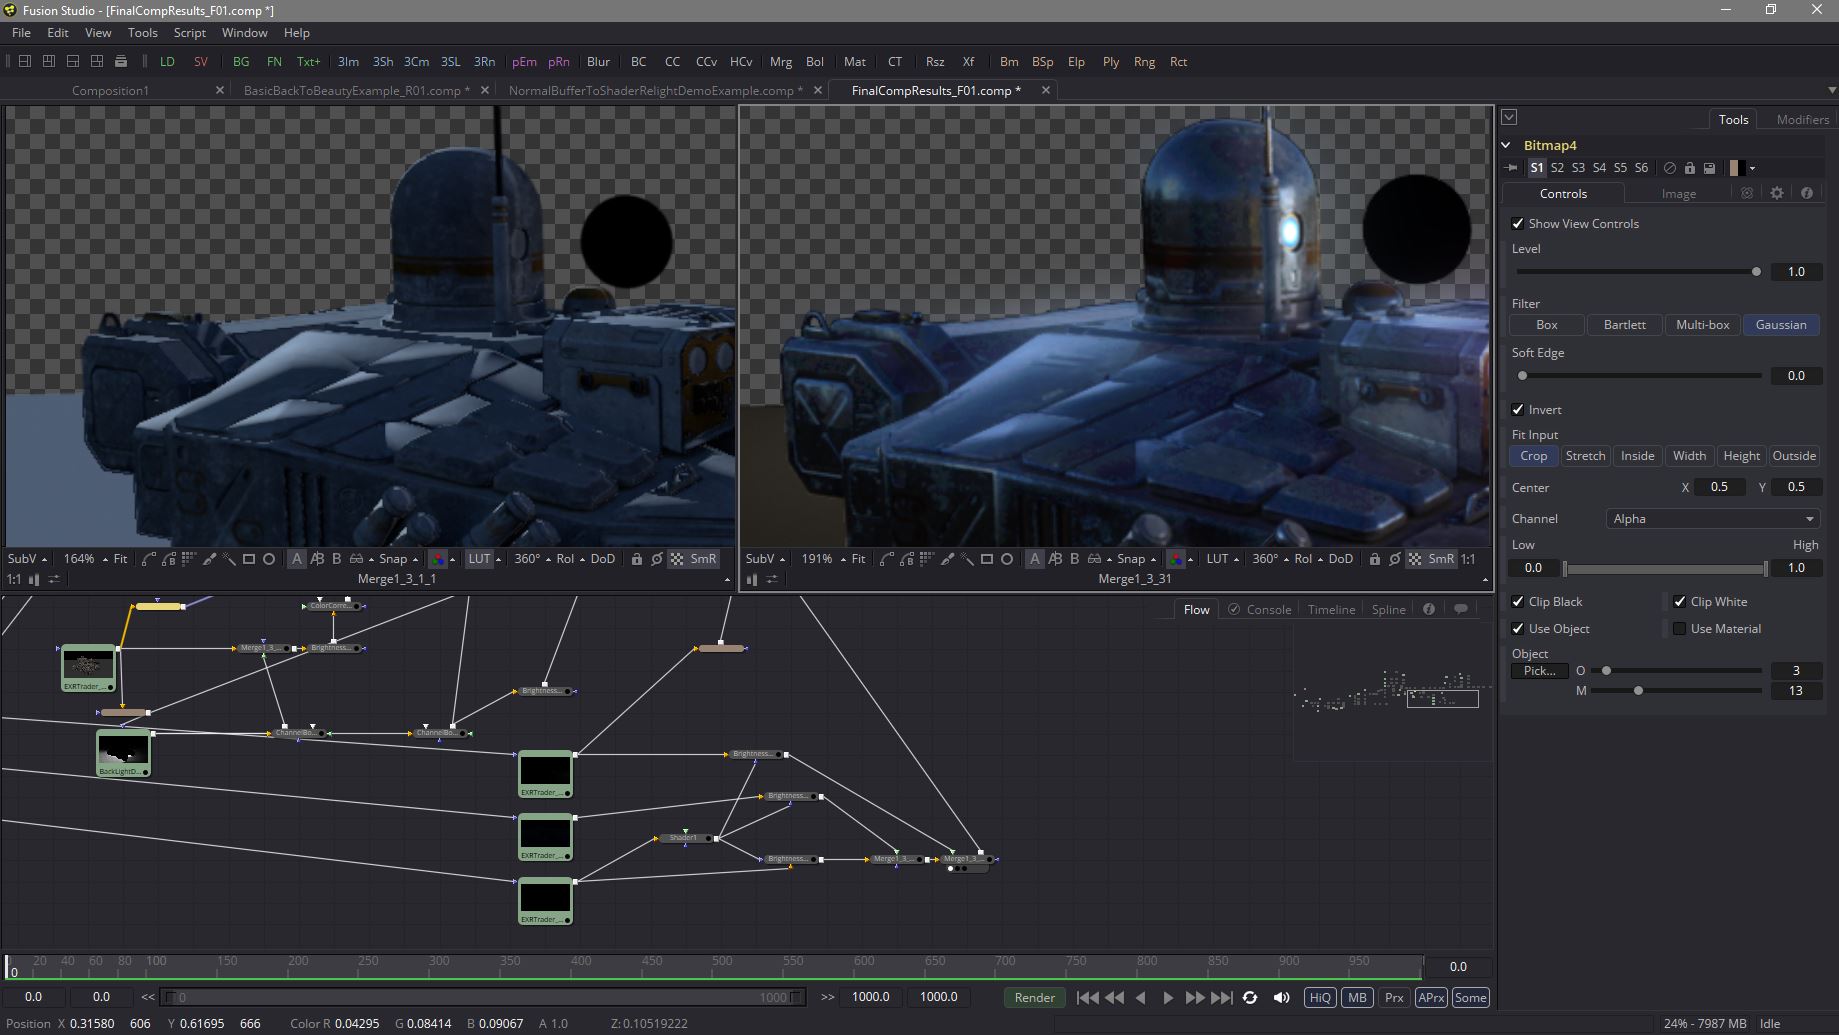The height and width of the screenshot is (1035, 1839).
Task: Click the loop playback icon
Action: tap(1250, 997)
